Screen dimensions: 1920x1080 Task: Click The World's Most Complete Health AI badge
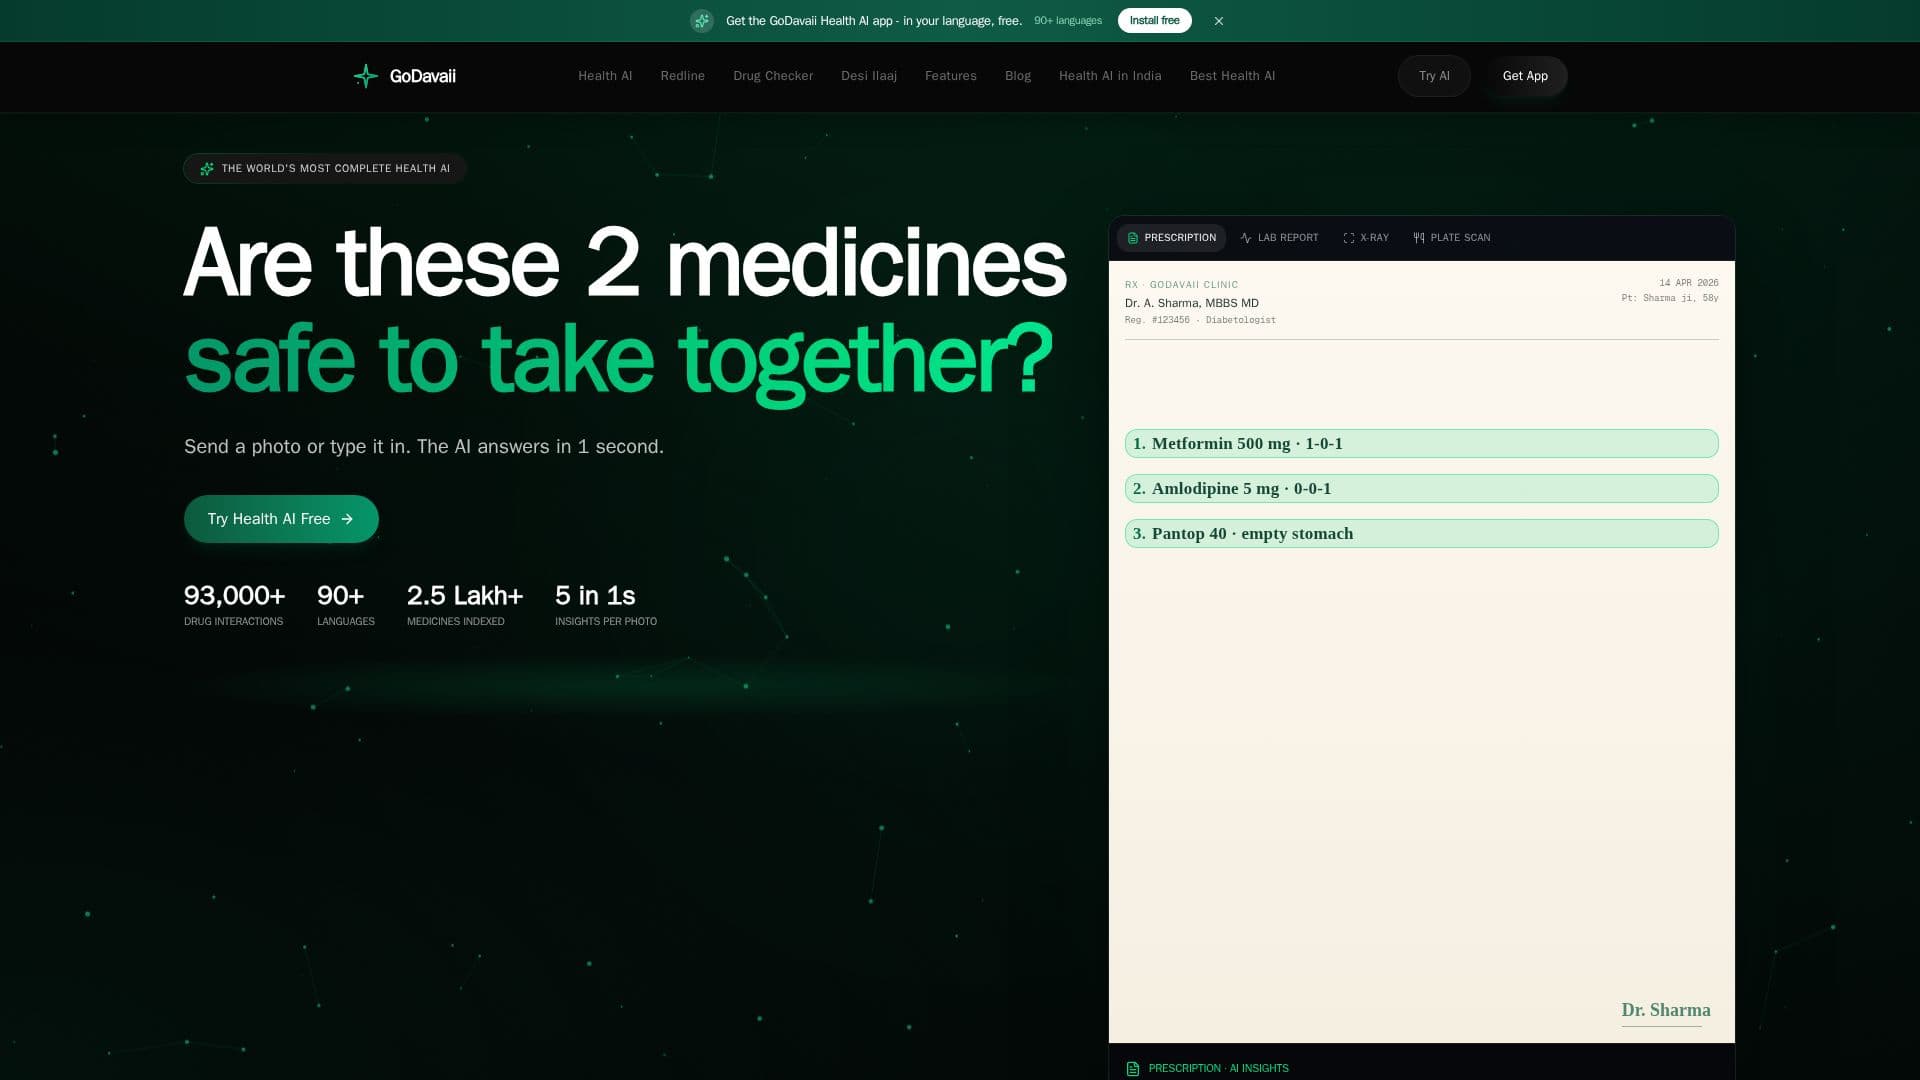pos(325,169)
